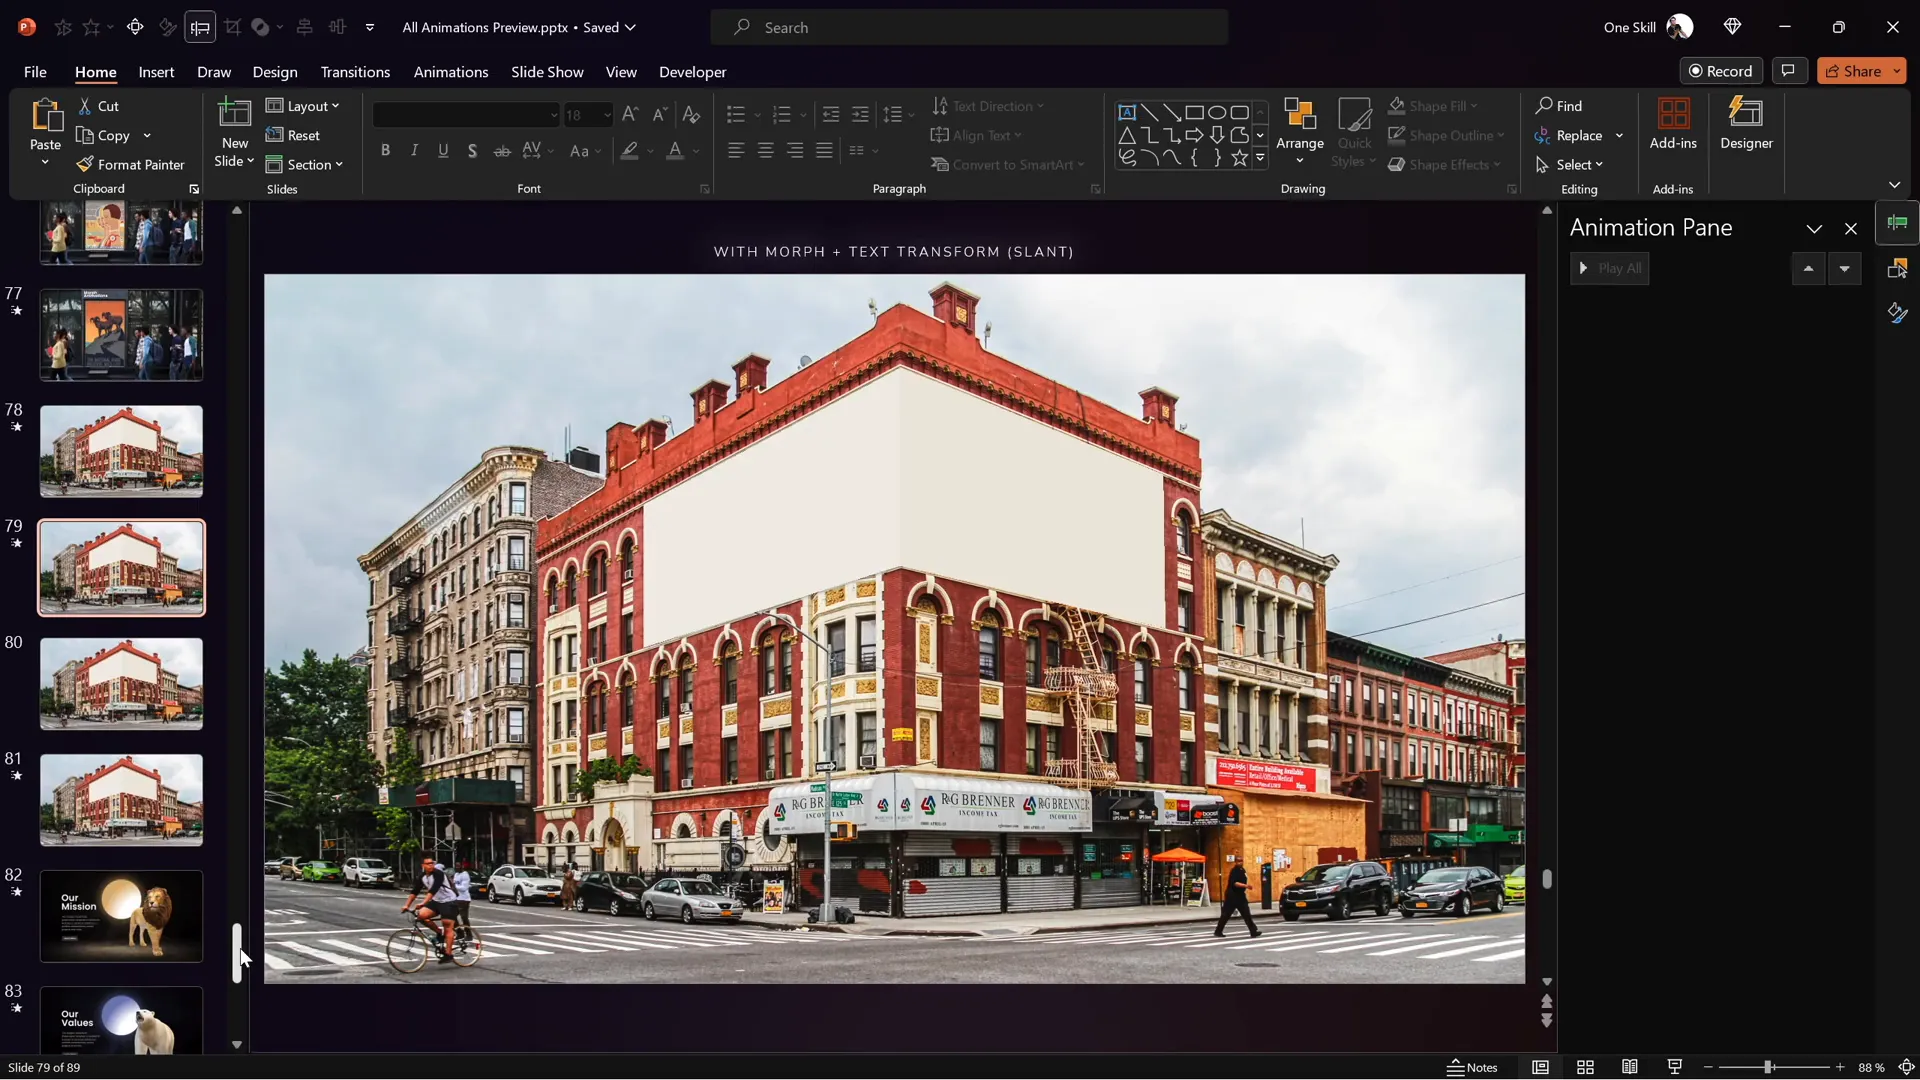Screen dimensions: 1920x1080
Task: Click the Record button
Action: (x=1722, y=70)
